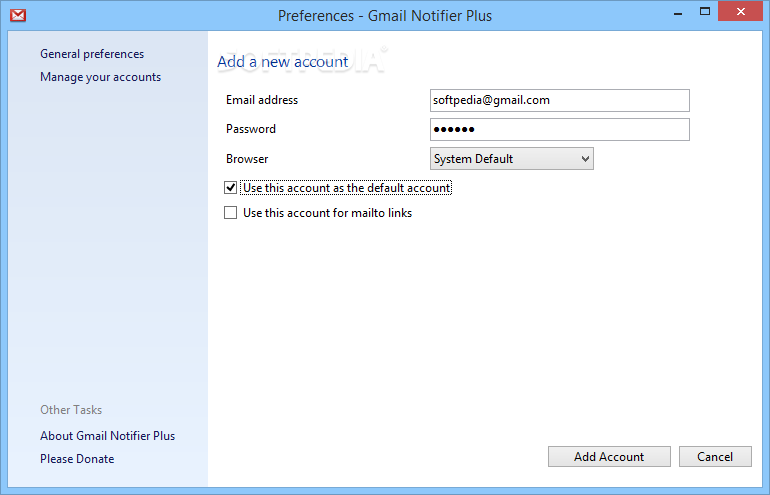This screenshot has width=770, height=495.
Task: Open General preferences section
Action: click(x=92, y=54)
